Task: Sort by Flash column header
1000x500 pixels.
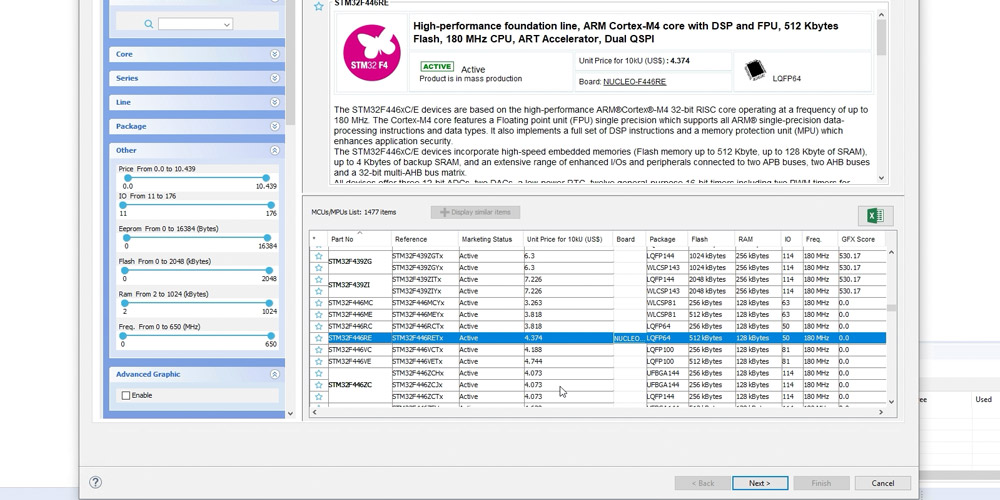Action: tap(711, 239)
